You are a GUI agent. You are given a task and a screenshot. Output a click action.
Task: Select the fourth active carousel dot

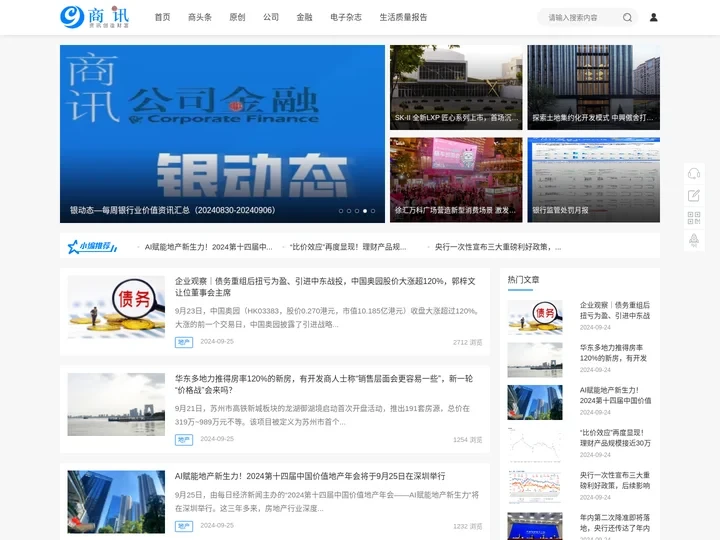click(365, 211)
